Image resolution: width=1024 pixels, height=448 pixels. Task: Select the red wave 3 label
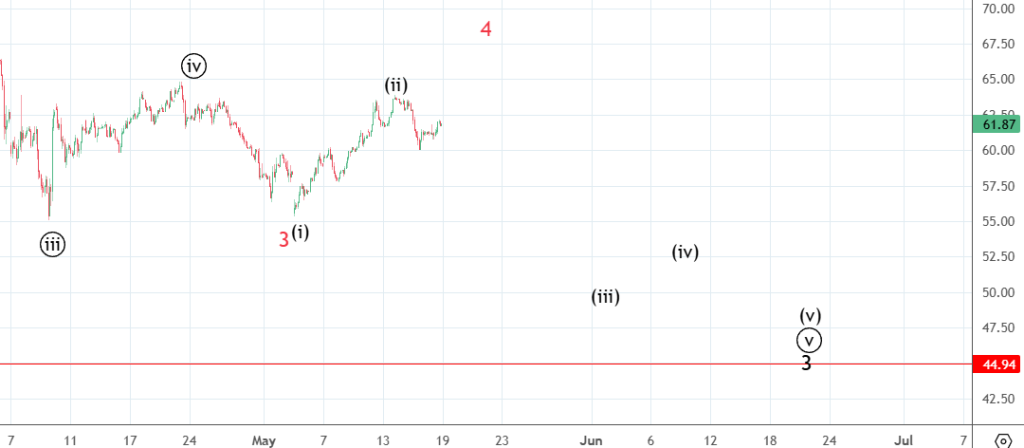pyautogui.click(x=284, y=239)
